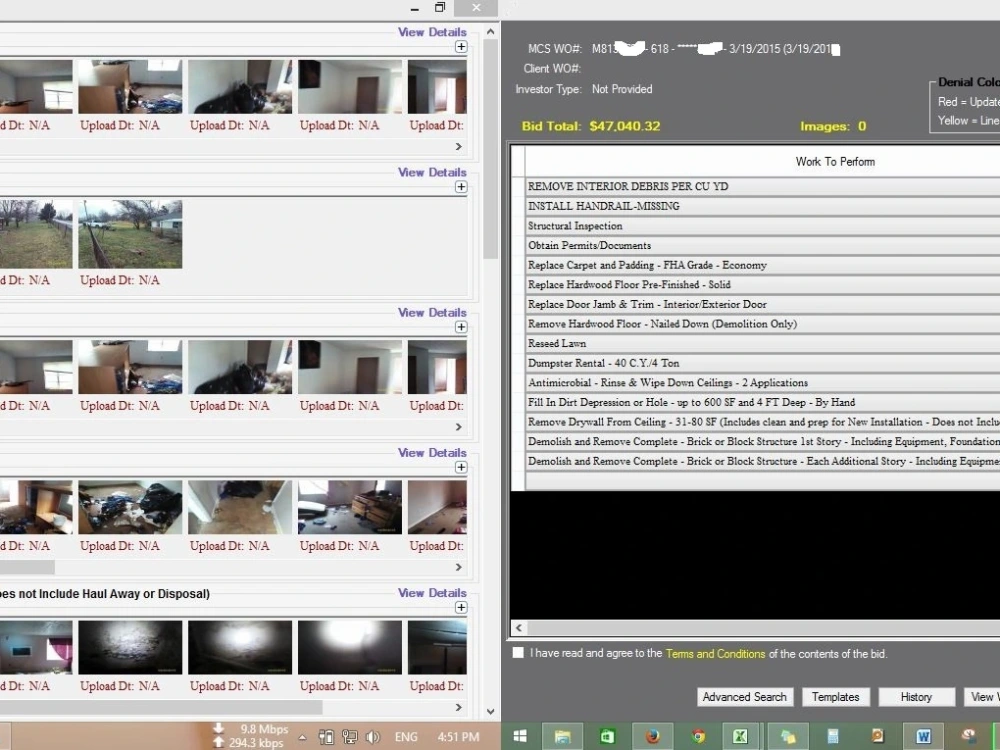Open Excel from the taskbar

tap(740, 736)
